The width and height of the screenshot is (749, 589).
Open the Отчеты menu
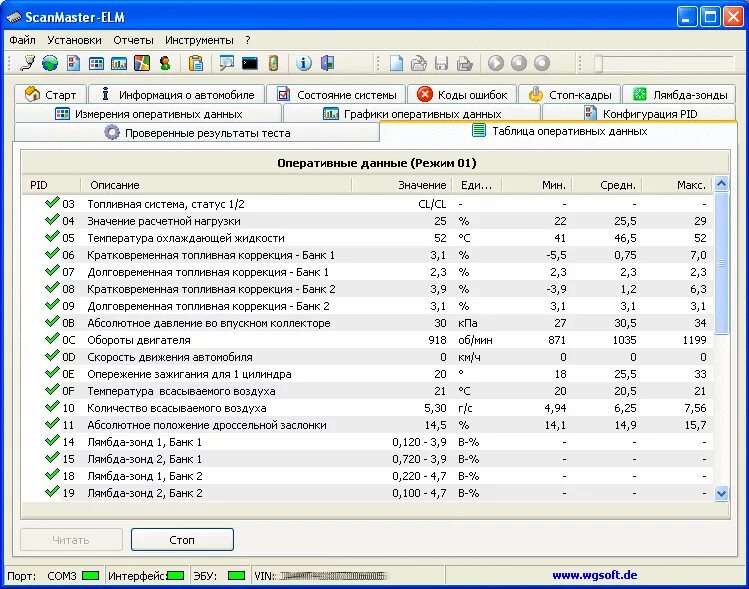[x=133, y=40]
